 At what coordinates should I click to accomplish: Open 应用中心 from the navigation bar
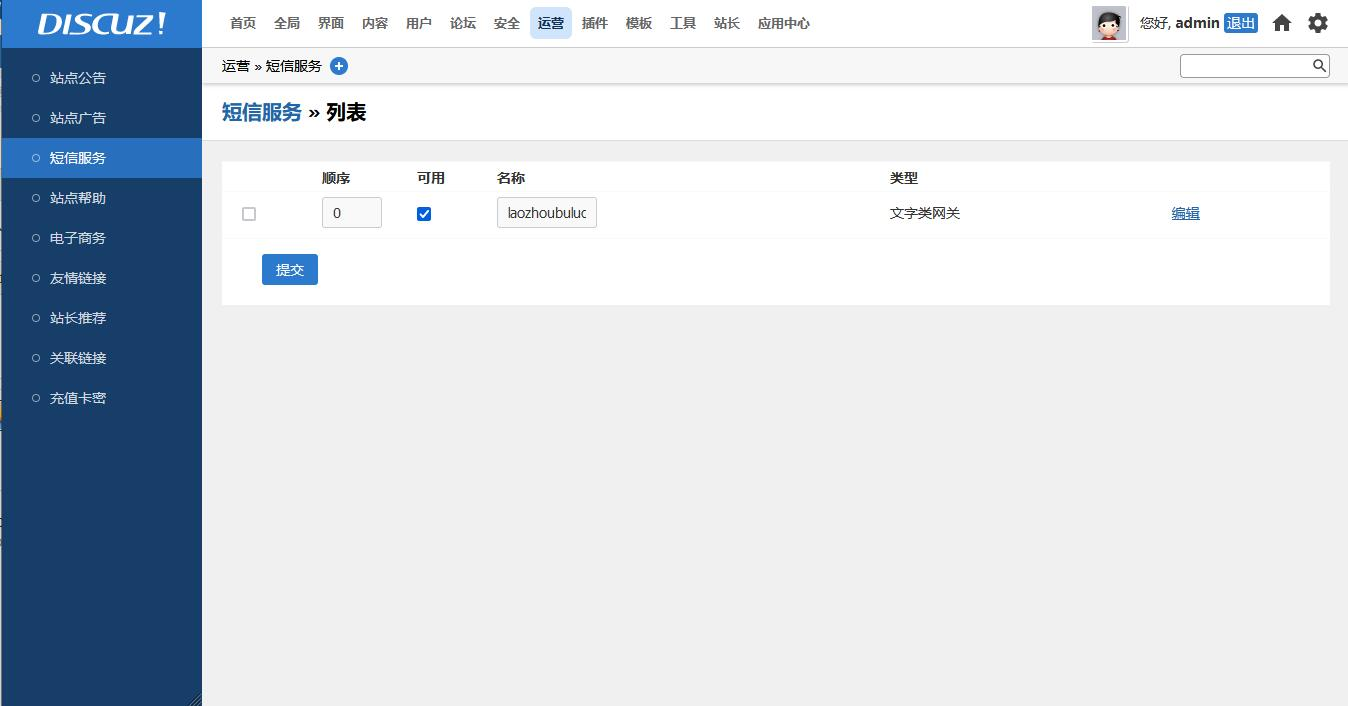783,23
